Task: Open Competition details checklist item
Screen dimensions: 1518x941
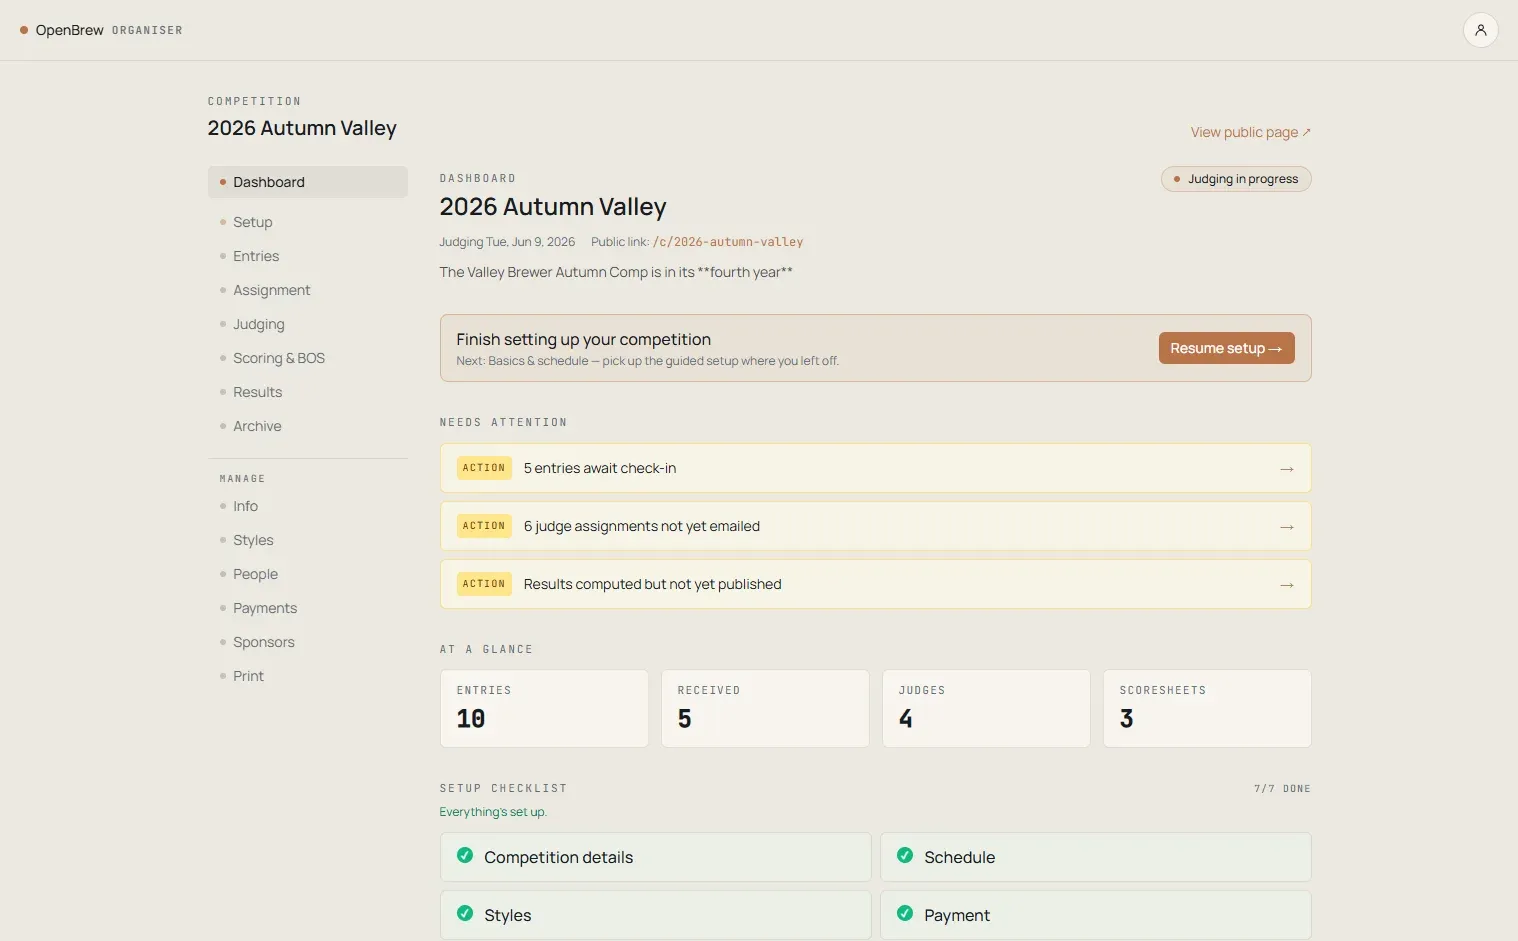Action: click(x=655, y=857)
